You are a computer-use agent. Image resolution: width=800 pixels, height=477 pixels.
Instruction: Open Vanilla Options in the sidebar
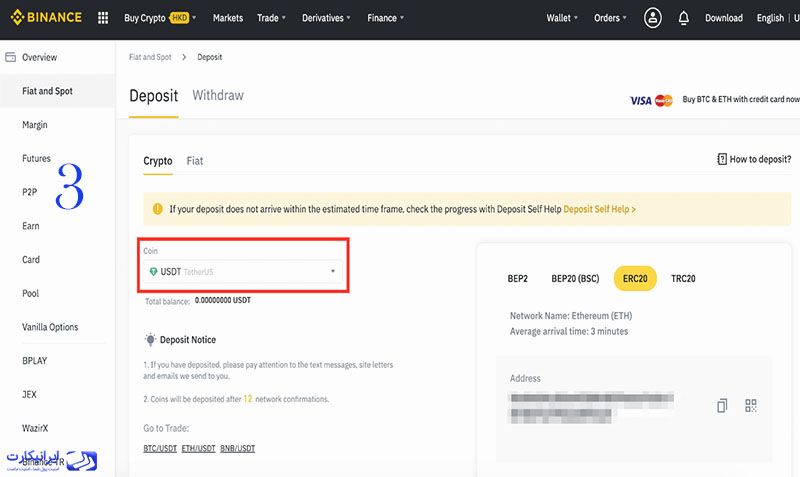pyautogui.click(x=50, y=327)
